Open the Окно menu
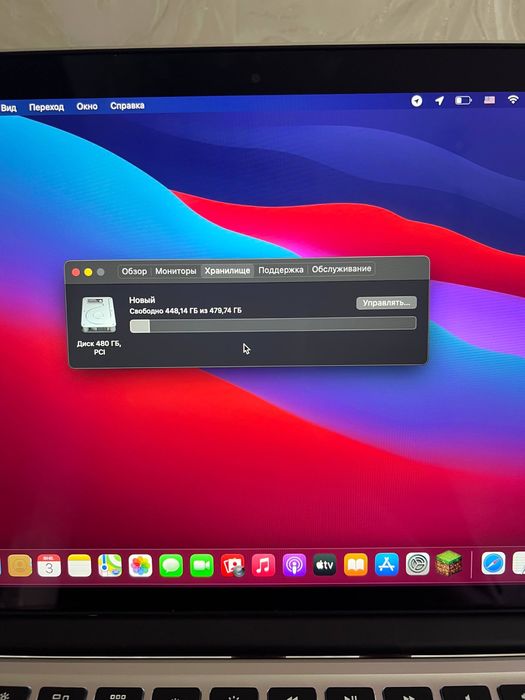The height and width of the screenshot is (700, 525). pos(87,106)
